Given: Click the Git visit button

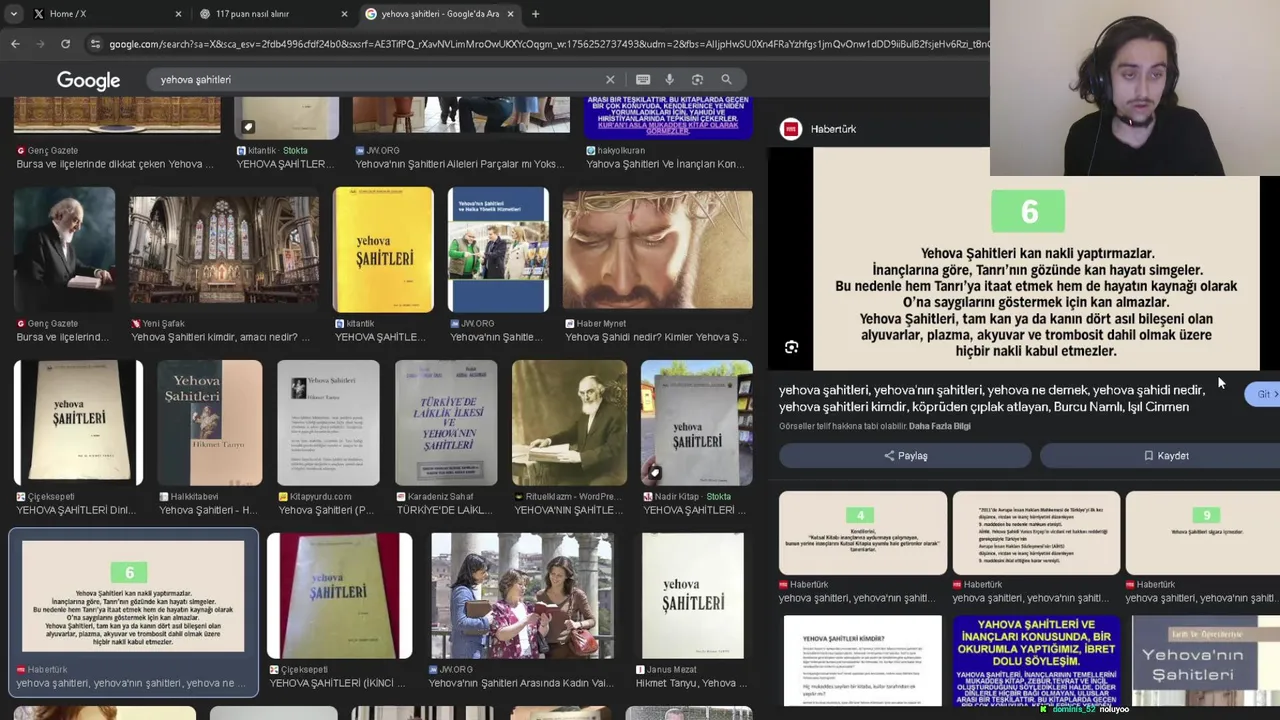Looking at the screenshot, I should coord(1263,394).
